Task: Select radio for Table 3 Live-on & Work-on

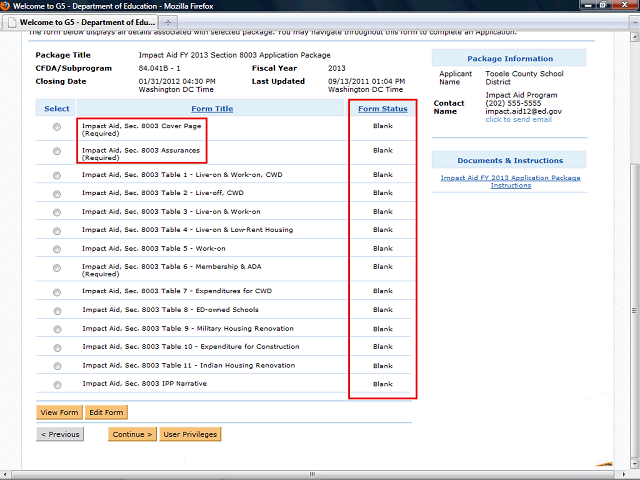Action: (x=57, y=212)
